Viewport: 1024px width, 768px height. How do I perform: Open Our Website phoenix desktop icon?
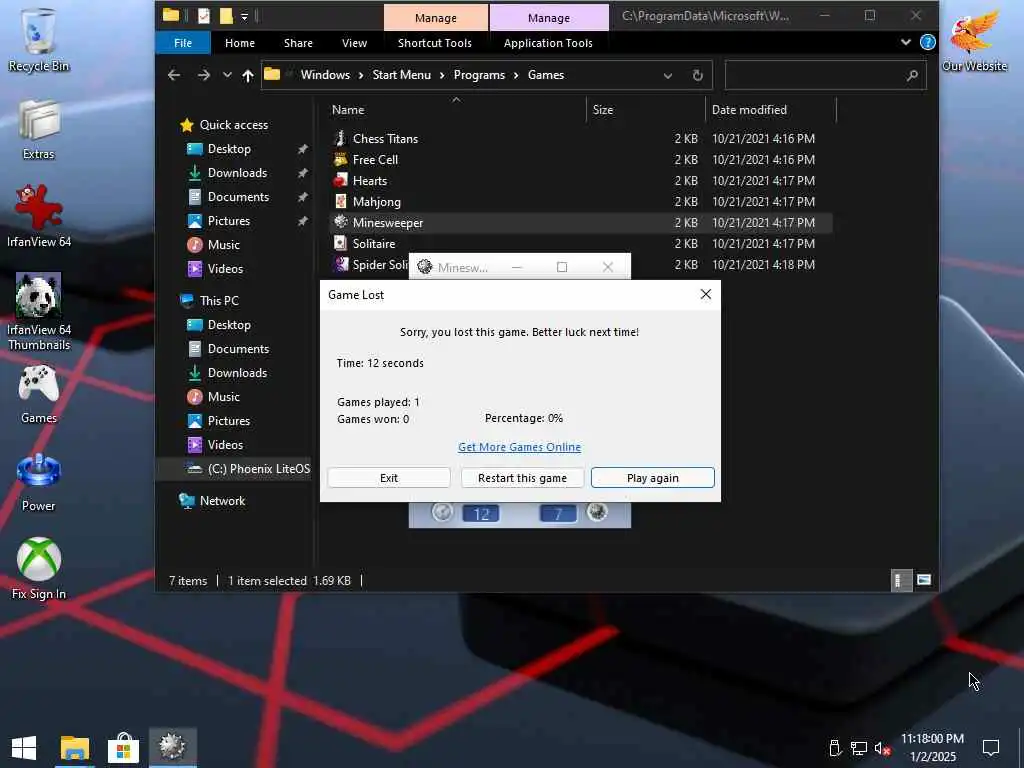point(974,40)
